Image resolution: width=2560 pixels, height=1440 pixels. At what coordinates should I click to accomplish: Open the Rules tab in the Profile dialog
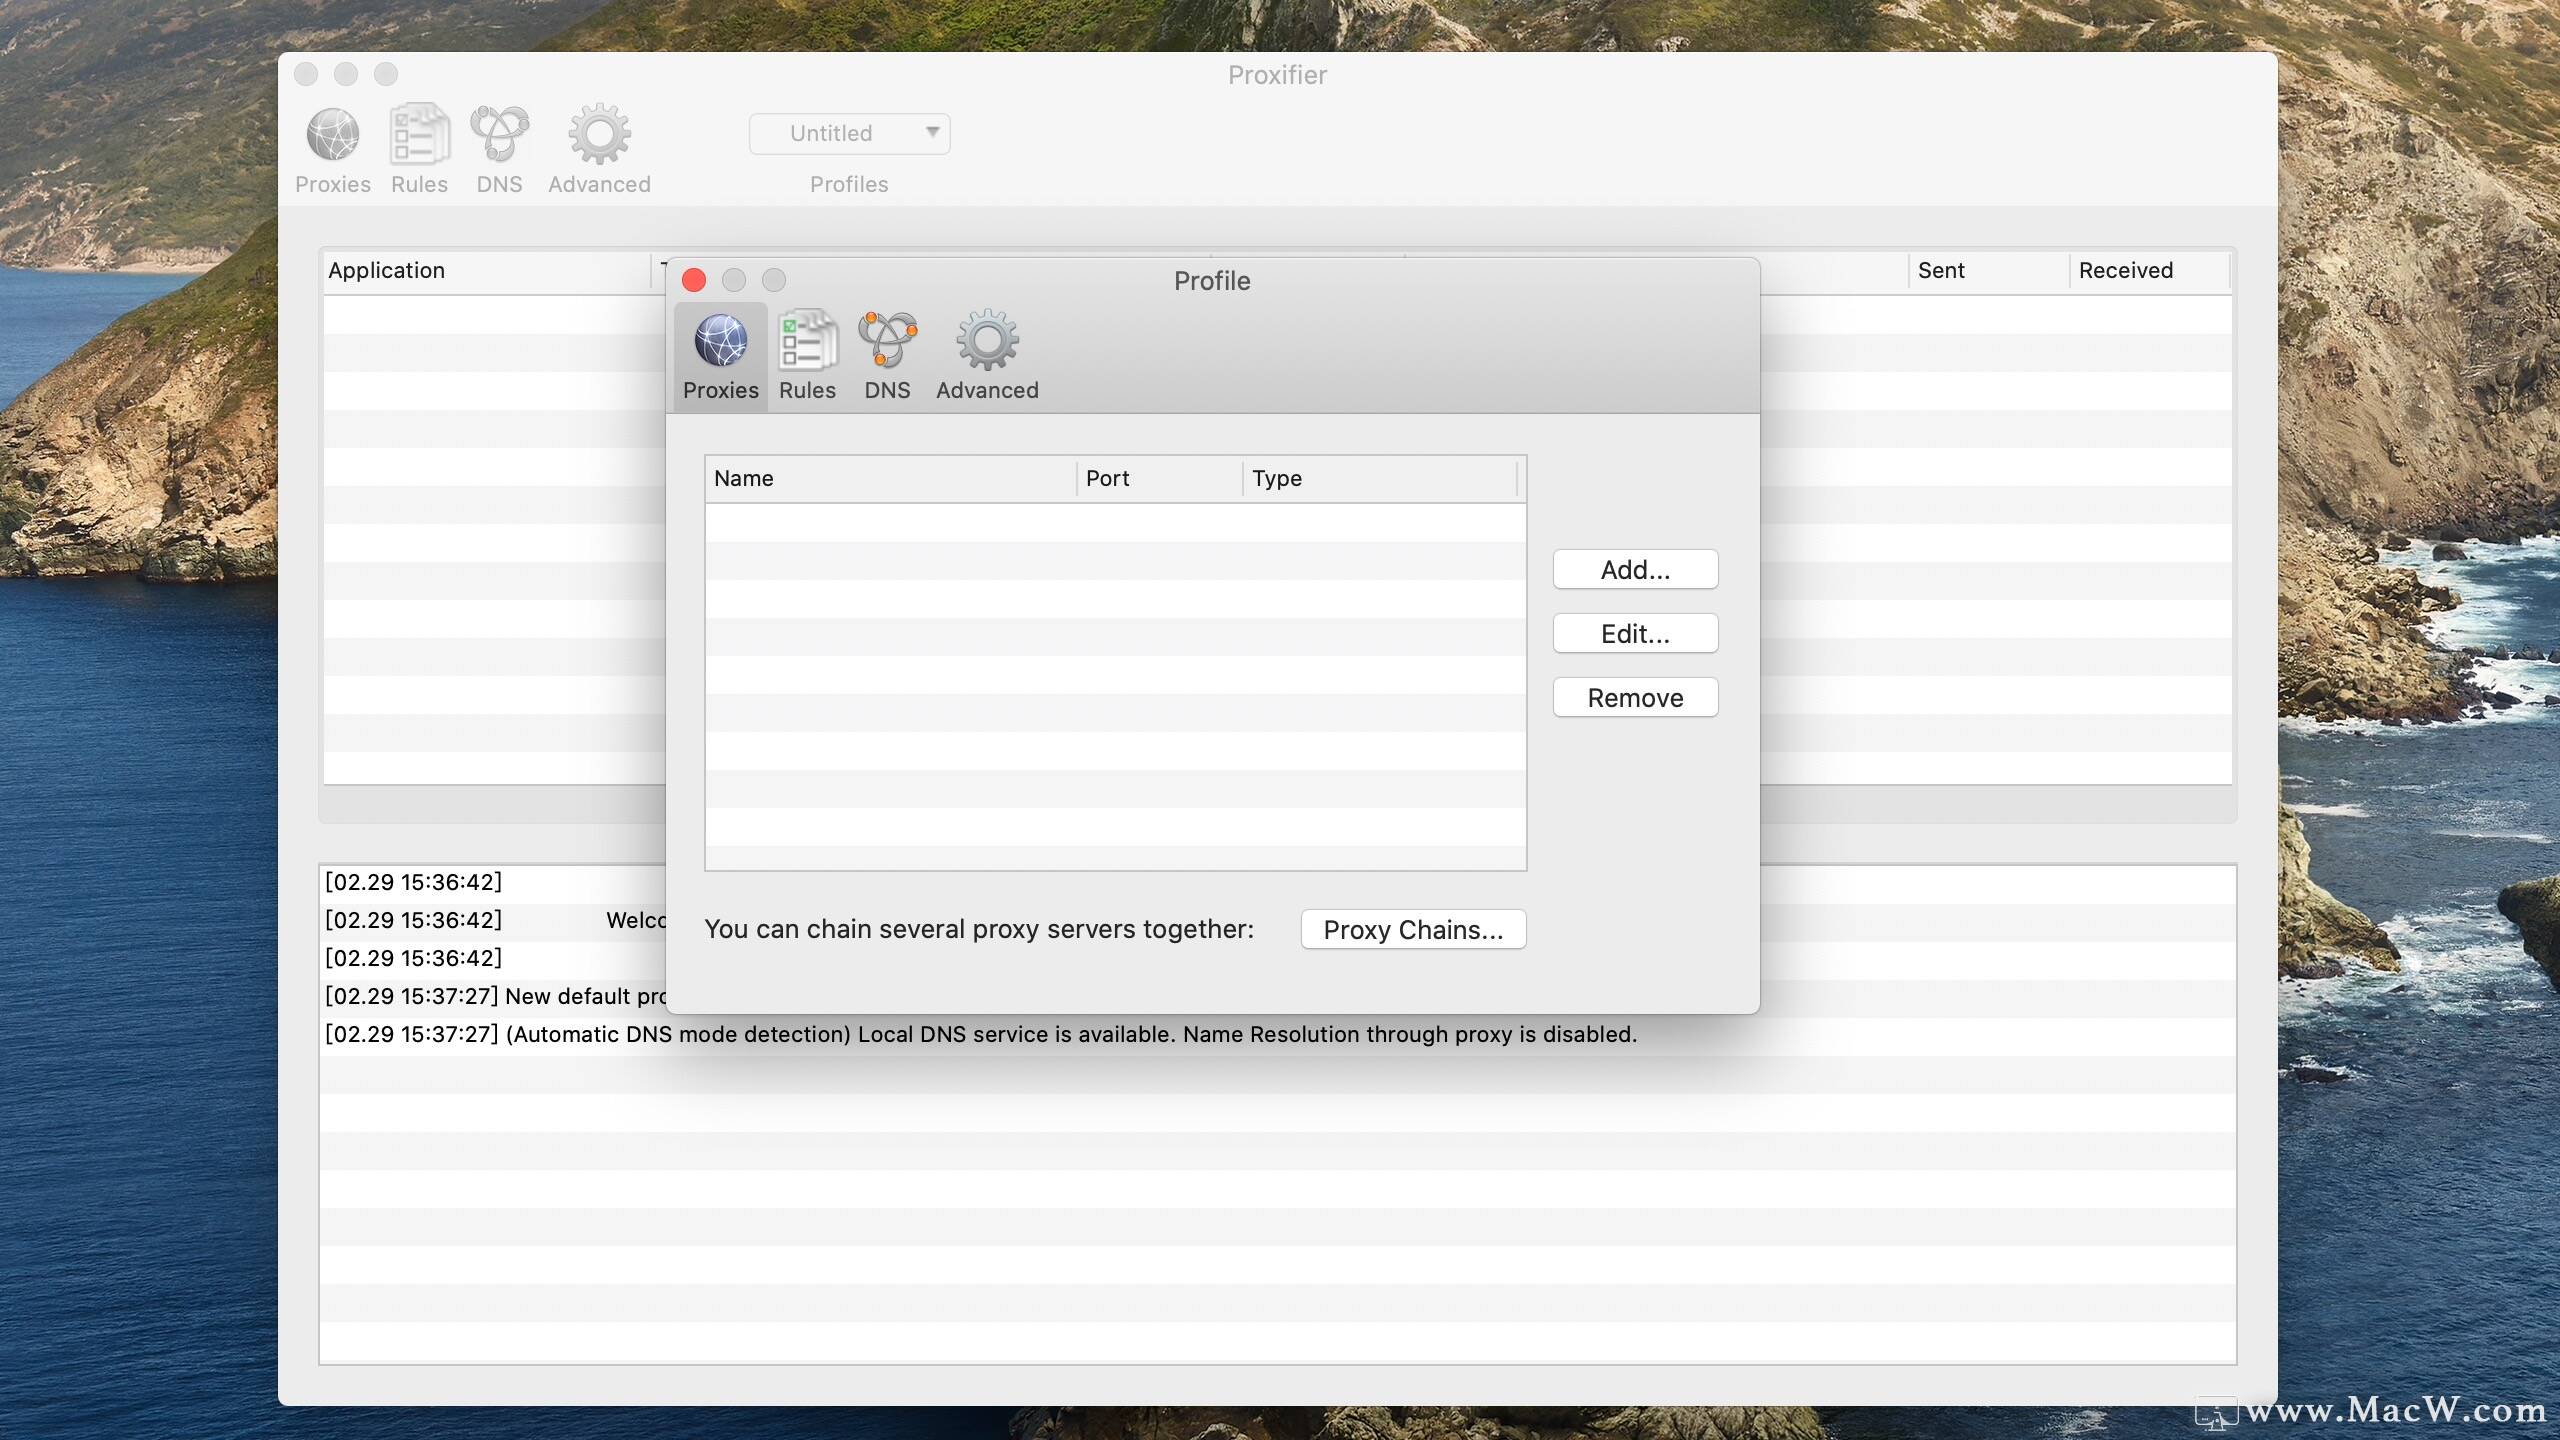(807, 357)
